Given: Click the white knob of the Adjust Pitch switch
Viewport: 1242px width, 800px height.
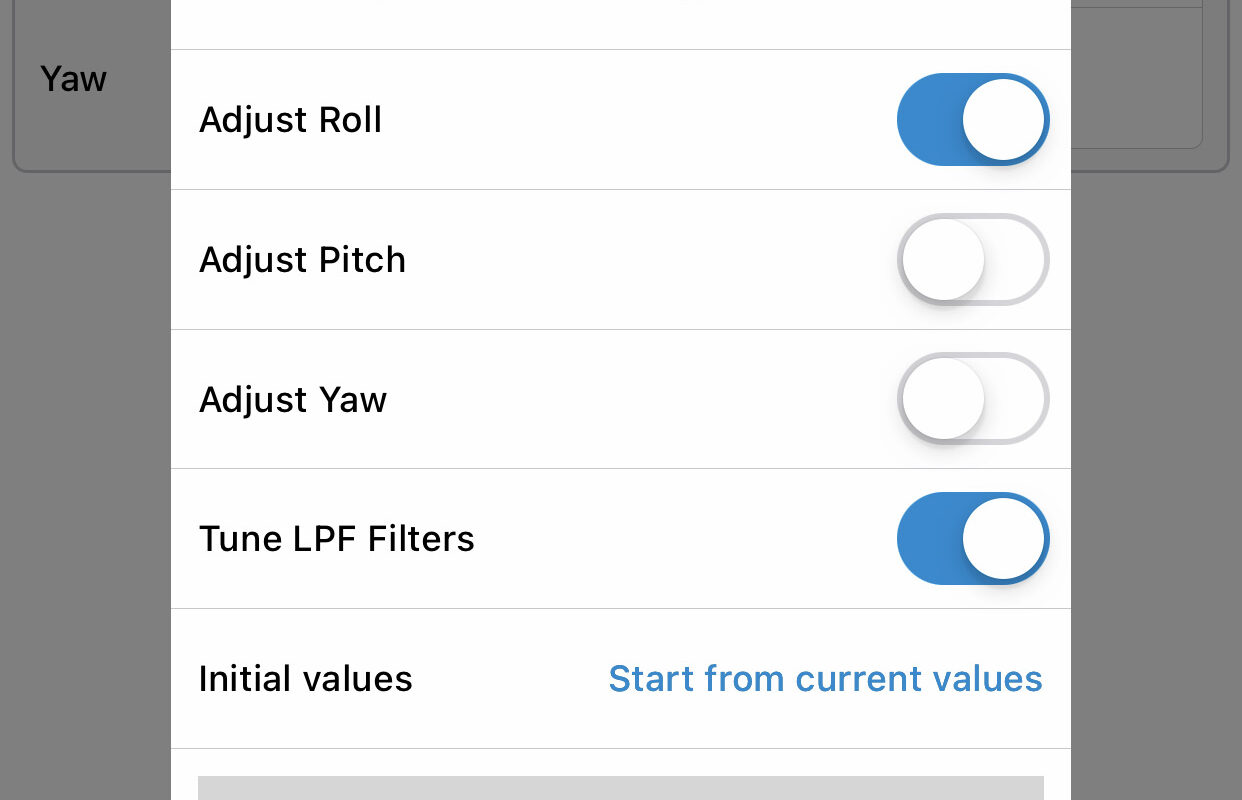Looking at the screenshot, I should point(943,260).
